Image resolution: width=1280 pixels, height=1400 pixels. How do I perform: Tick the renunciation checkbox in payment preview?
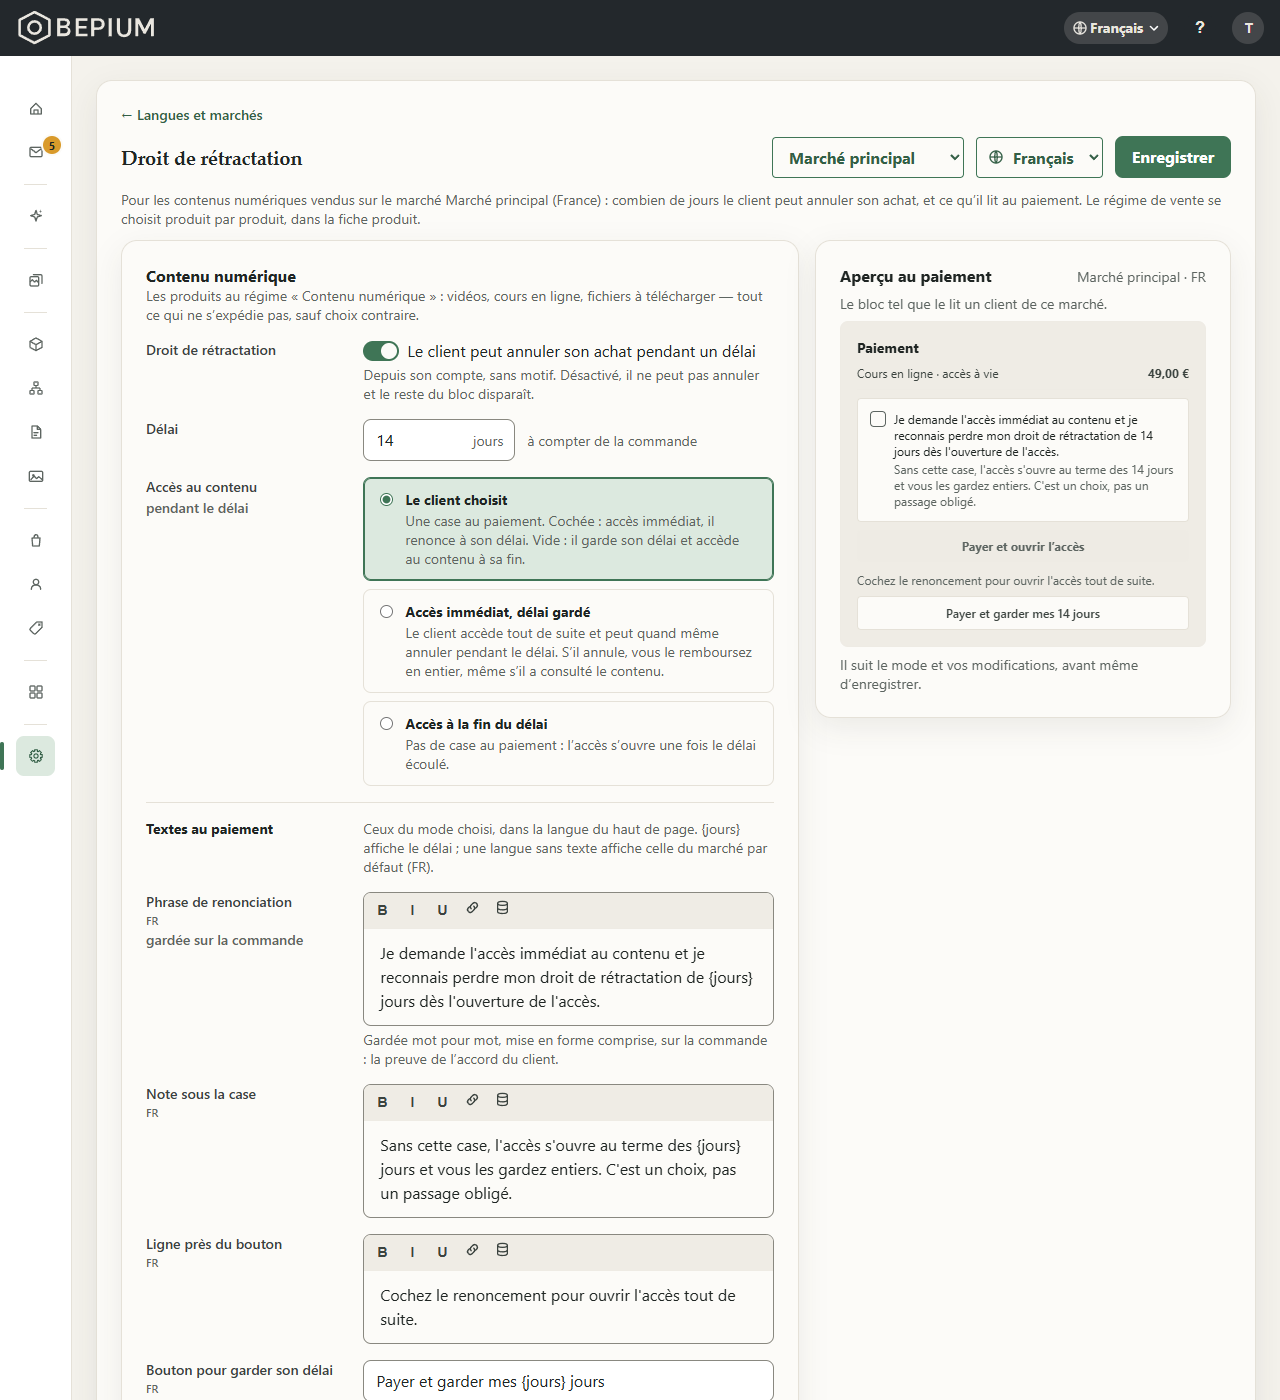878,419
